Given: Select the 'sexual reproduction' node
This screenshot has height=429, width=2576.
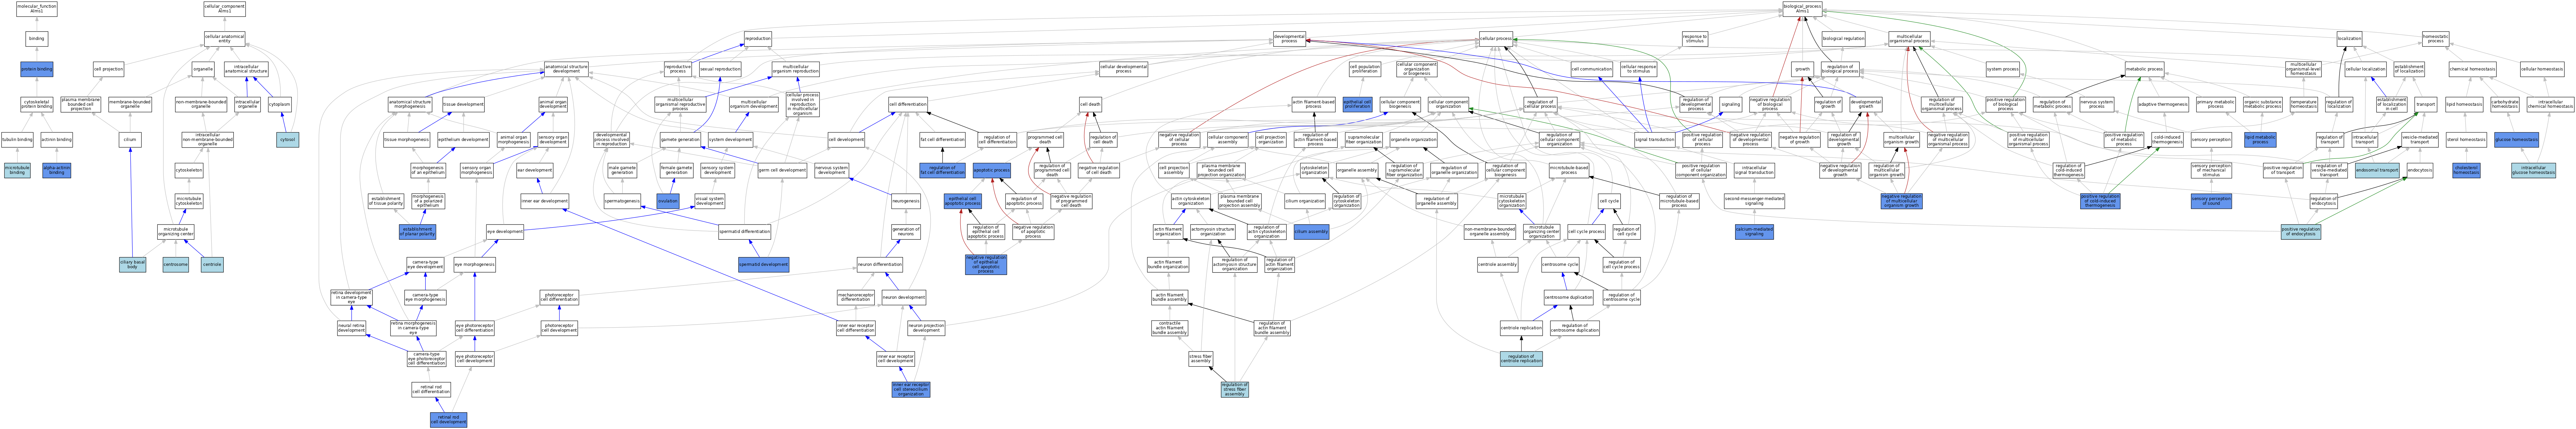Looking at the screenshot, I should point(720,69).
